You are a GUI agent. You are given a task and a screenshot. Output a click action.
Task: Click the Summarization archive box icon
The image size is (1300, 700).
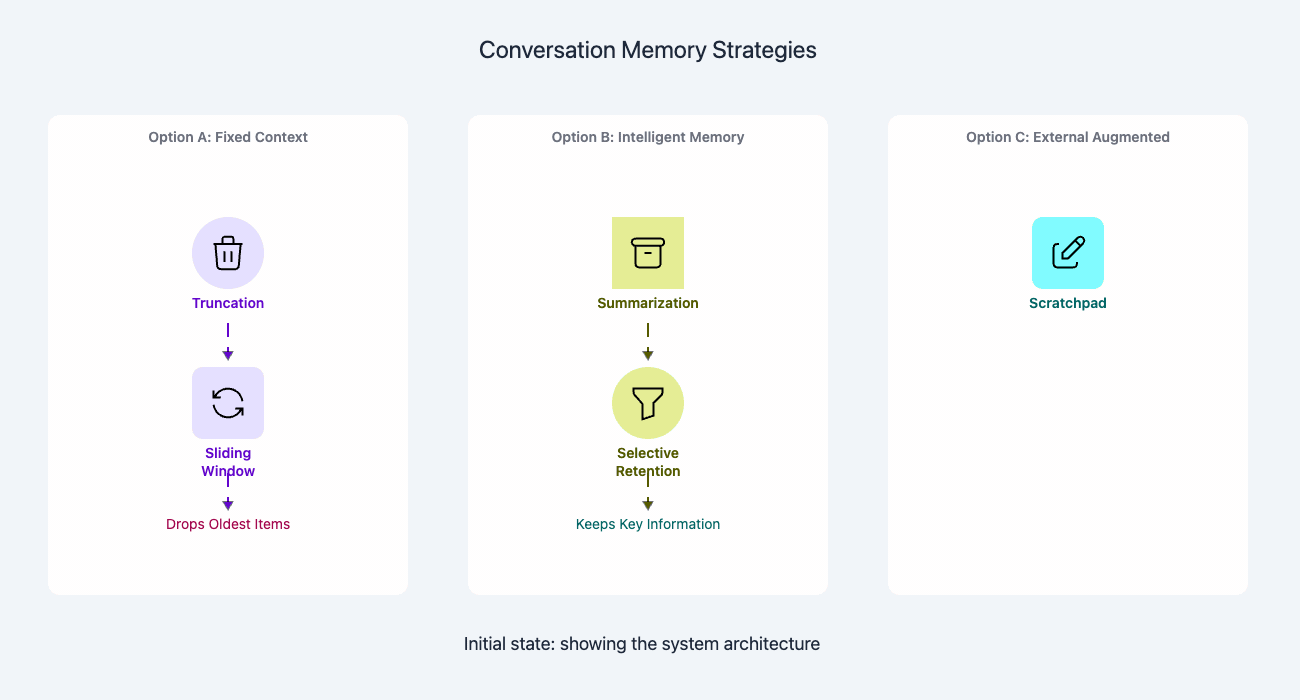648,253
